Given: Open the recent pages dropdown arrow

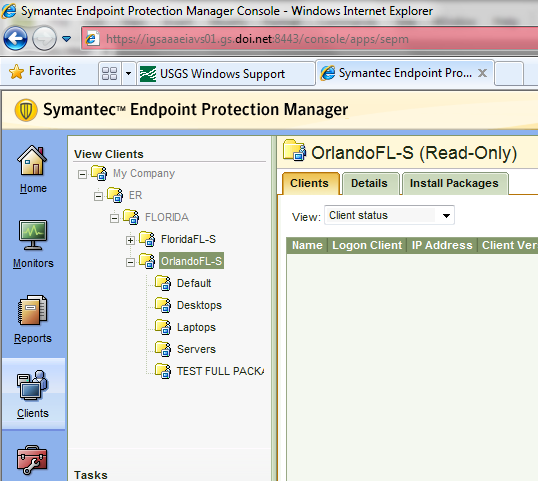Looking at the screenshot, I should [67, 38].
